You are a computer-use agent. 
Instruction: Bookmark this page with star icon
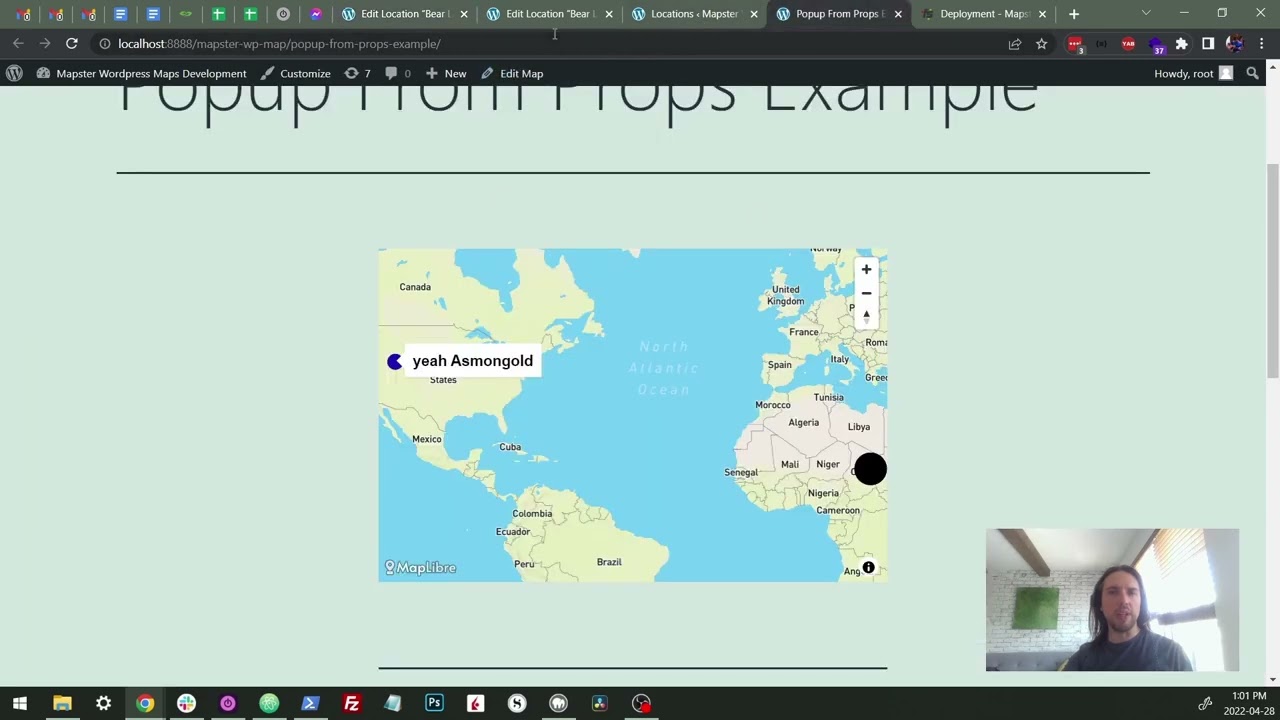pos(1041,44)
